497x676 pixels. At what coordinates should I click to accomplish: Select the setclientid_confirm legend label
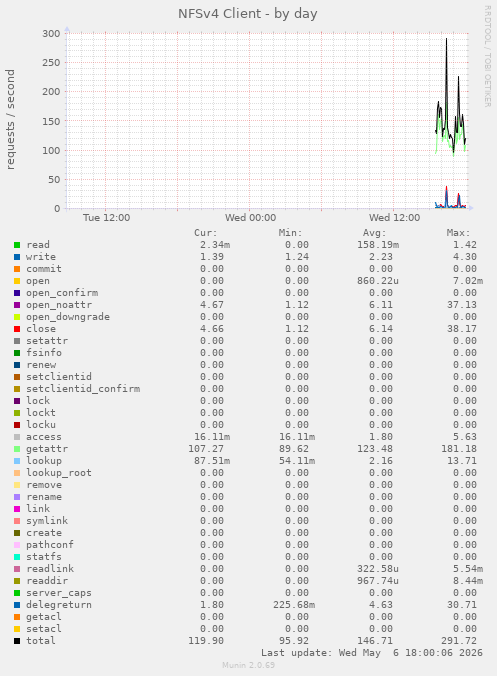[x=83, y=389]
